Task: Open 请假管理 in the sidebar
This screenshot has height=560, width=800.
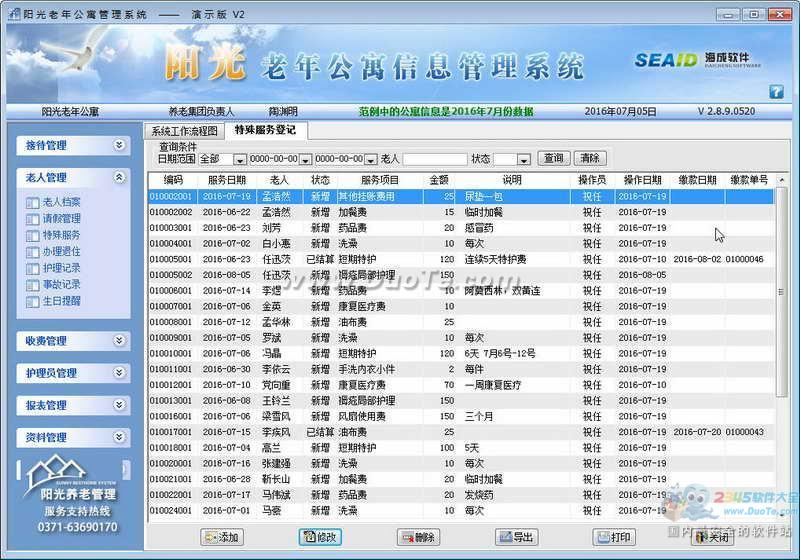Action: click(61, 219)
